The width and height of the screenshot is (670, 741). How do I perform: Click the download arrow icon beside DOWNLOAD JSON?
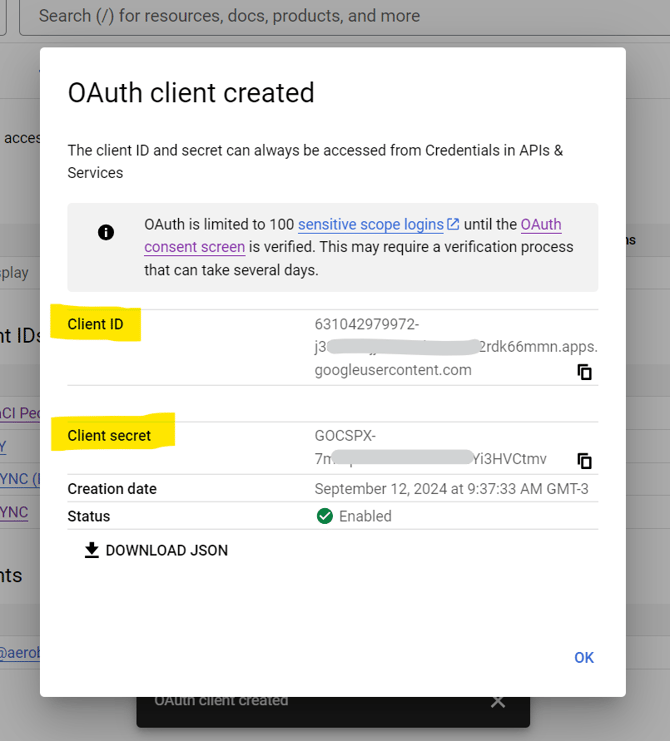click(x=92, y=550)
